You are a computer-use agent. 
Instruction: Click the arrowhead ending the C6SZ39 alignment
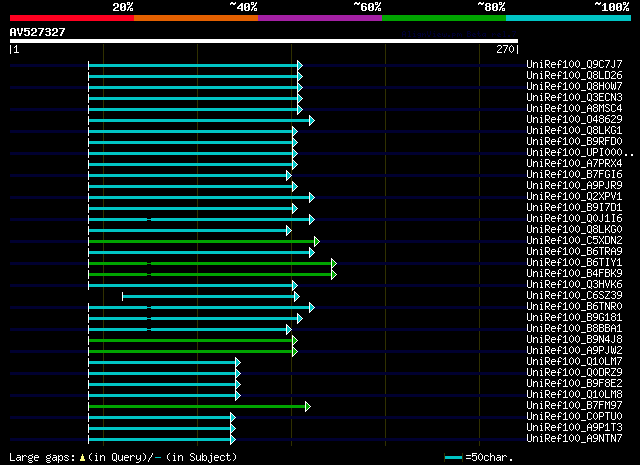(x=297, y=297)
